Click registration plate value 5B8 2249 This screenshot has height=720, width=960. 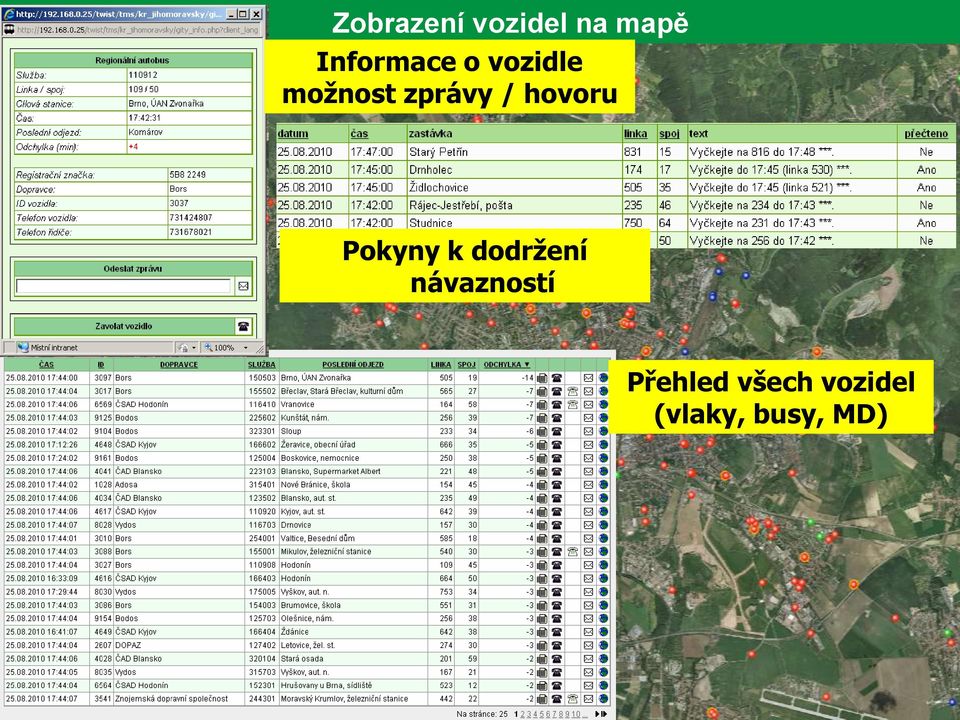tap(188, 174)
